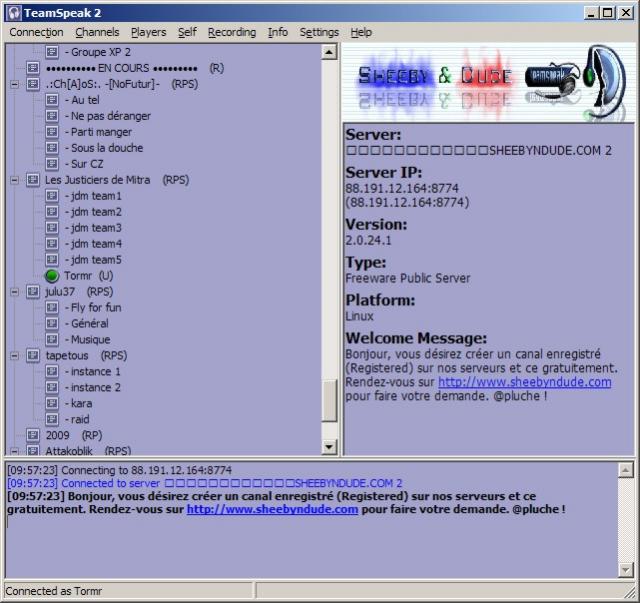Screen dimensions: 640x603
Task: Open the Self menu
Action: tap(187, 32)
